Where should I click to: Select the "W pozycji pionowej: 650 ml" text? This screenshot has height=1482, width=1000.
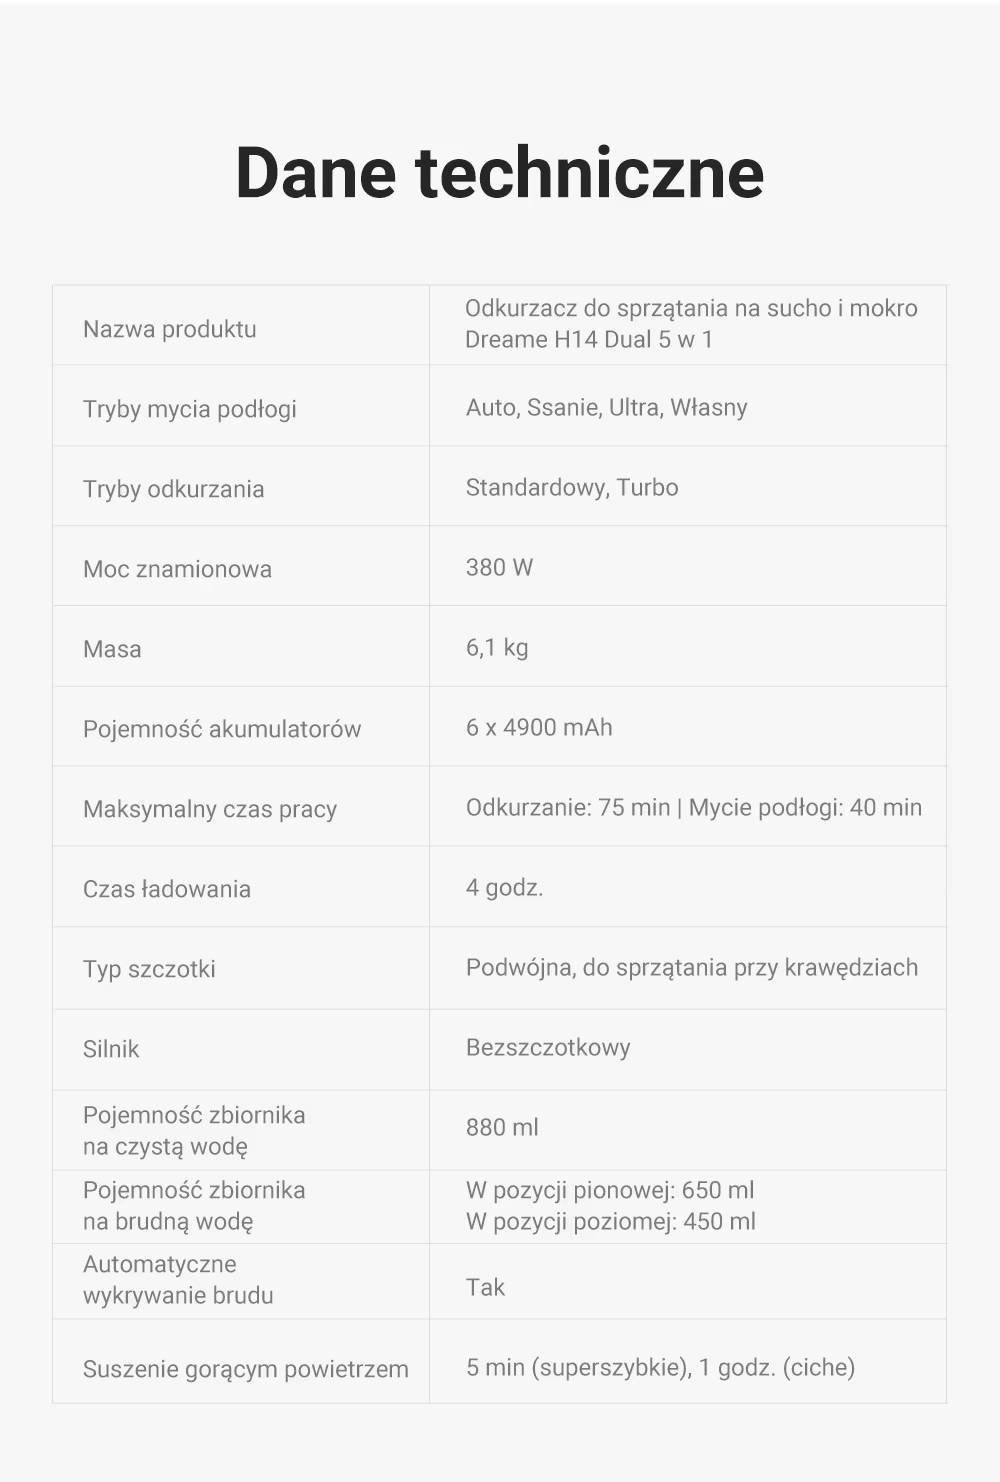(609, 1190)
